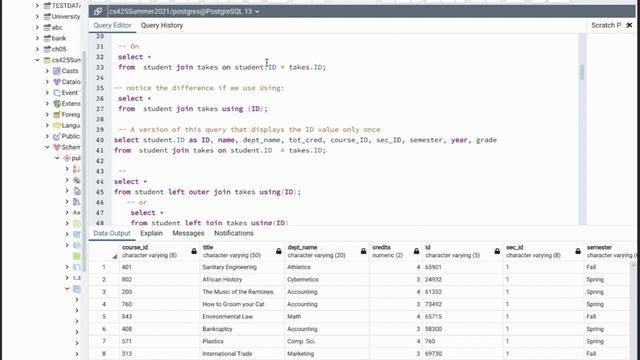Viewport: 640px width, 360px height.
Task: Collapse the public schema node
Action: coord(57,158)
